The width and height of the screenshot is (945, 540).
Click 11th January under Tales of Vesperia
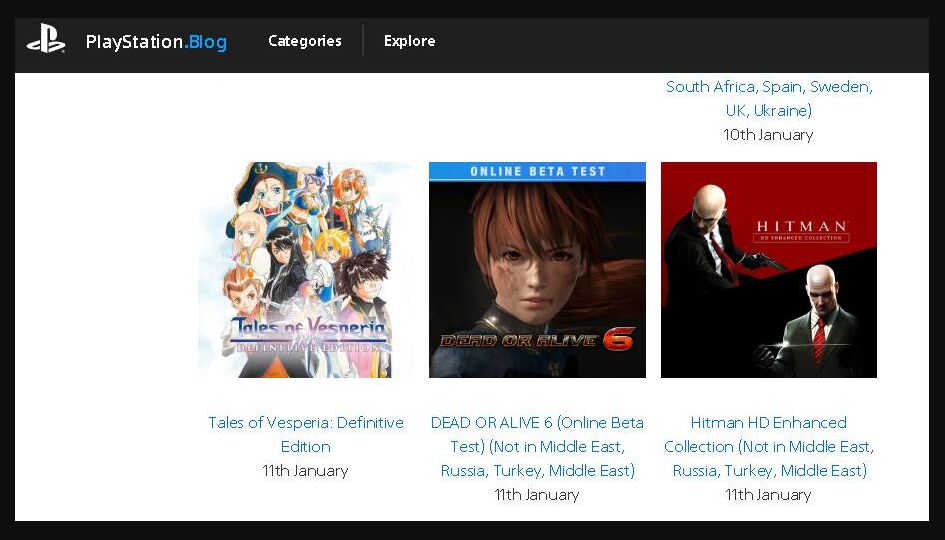(306, 471)
